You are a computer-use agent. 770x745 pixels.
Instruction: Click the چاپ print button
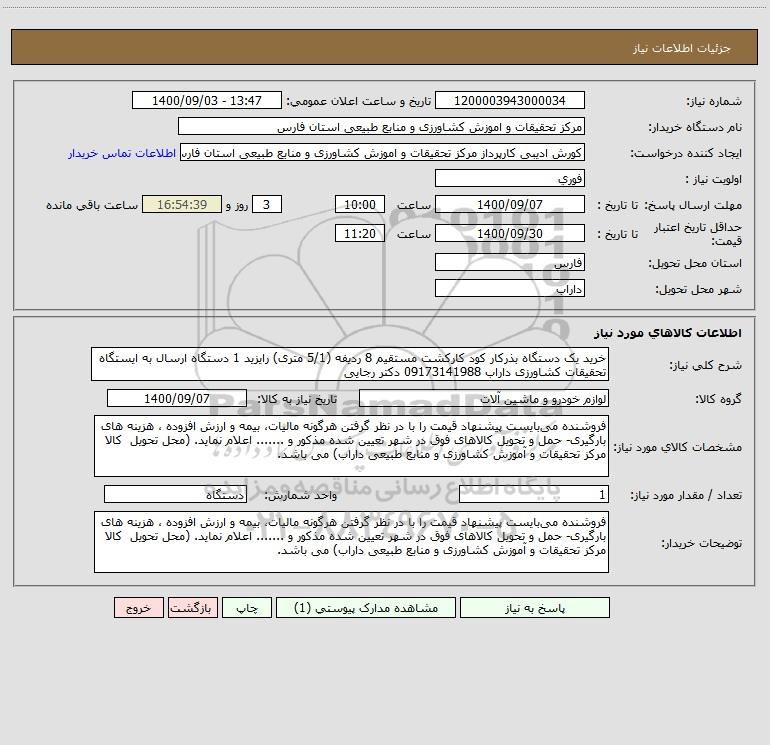pyautogui.click(x=247, y=608)
